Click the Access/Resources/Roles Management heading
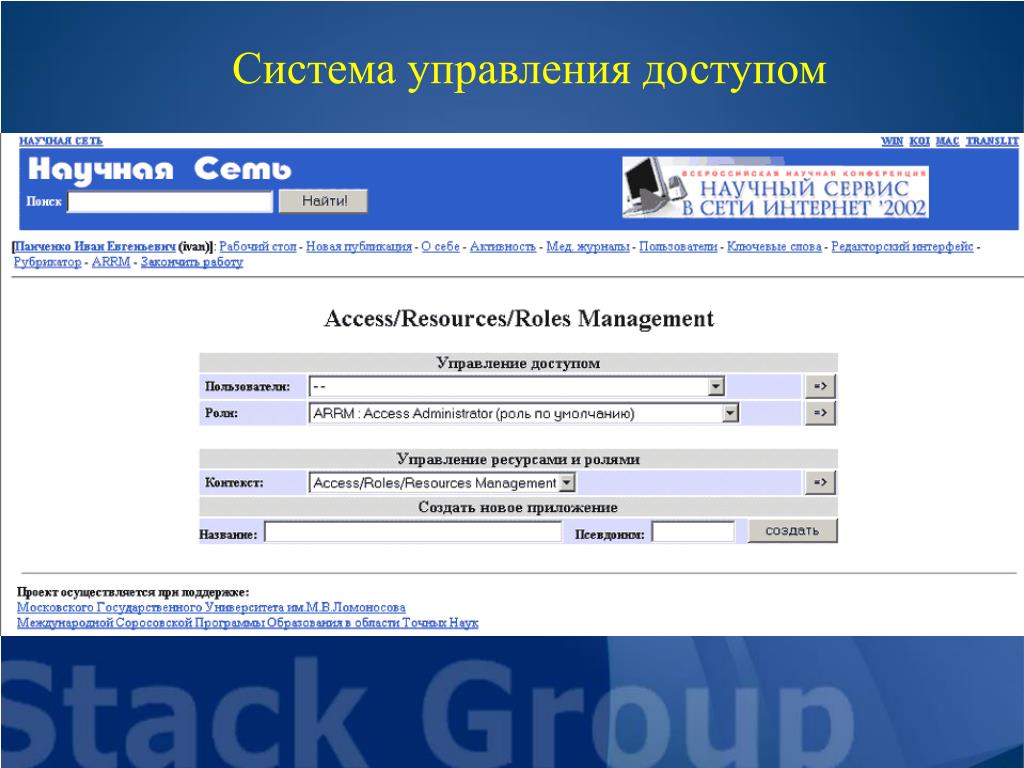1024x768 pixels. tap(519, 319)
